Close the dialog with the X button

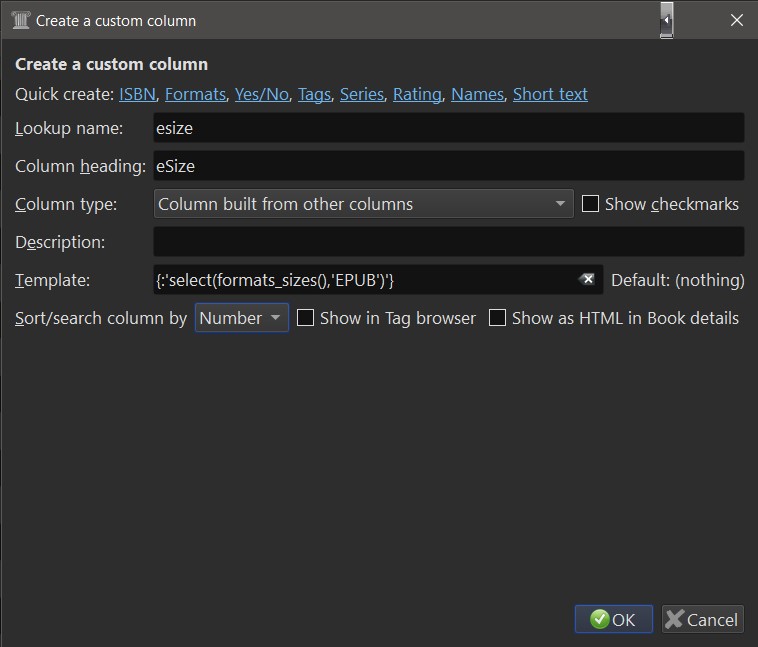737,20
